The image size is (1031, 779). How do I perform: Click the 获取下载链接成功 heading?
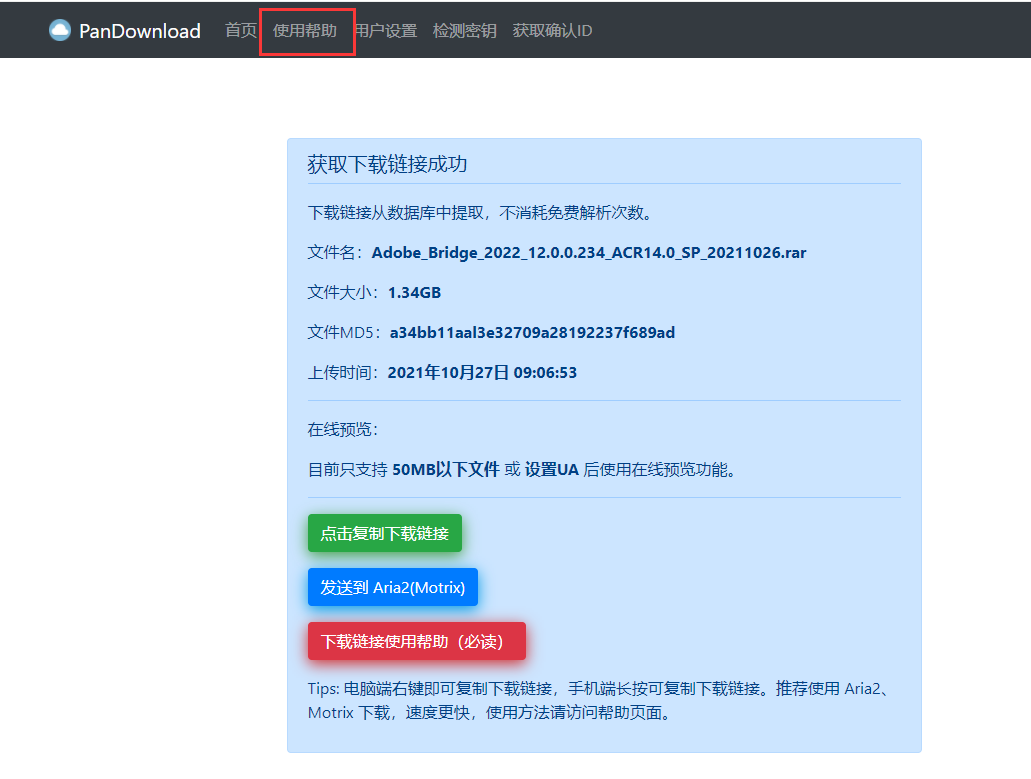387,164
